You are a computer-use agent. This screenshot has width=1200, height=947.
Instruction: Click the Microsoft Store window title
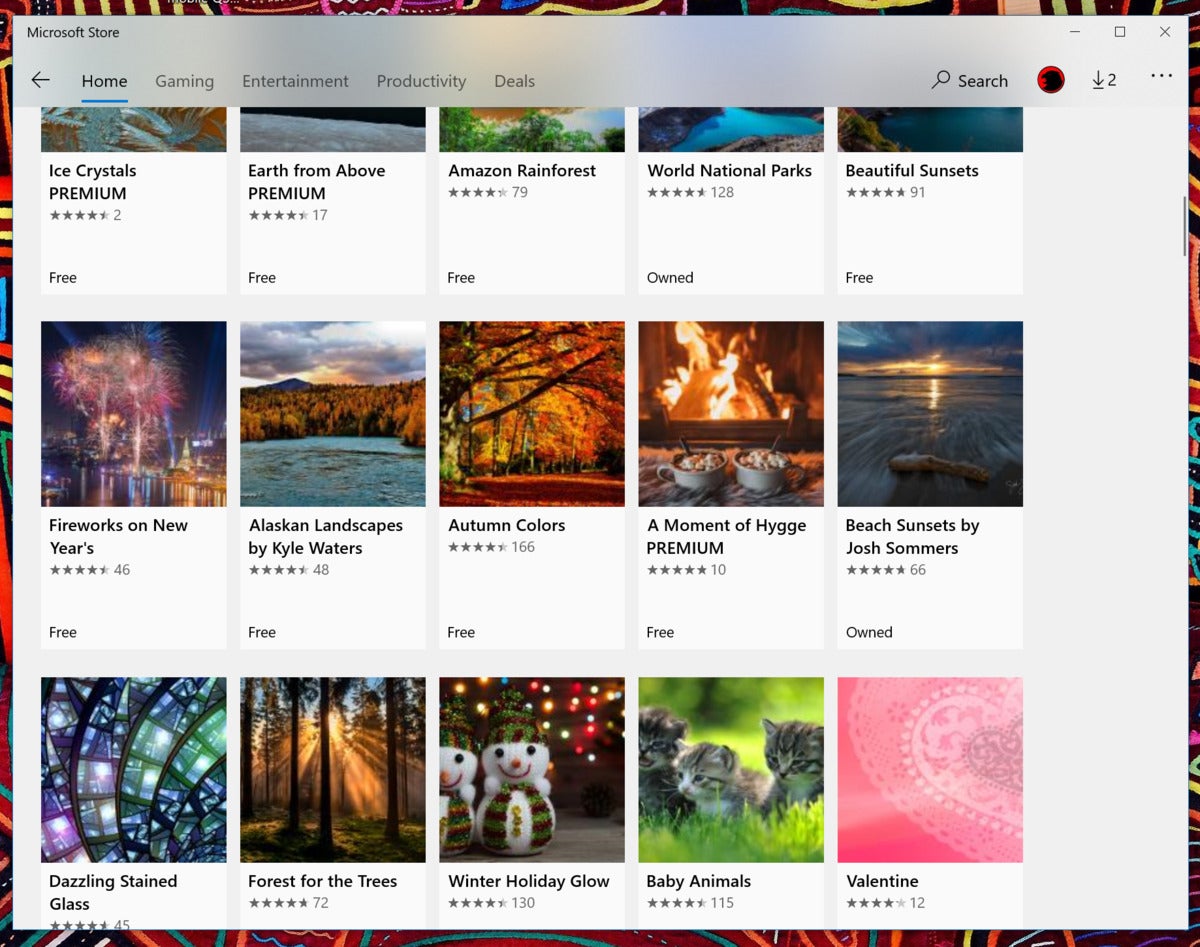coord(73,32)
